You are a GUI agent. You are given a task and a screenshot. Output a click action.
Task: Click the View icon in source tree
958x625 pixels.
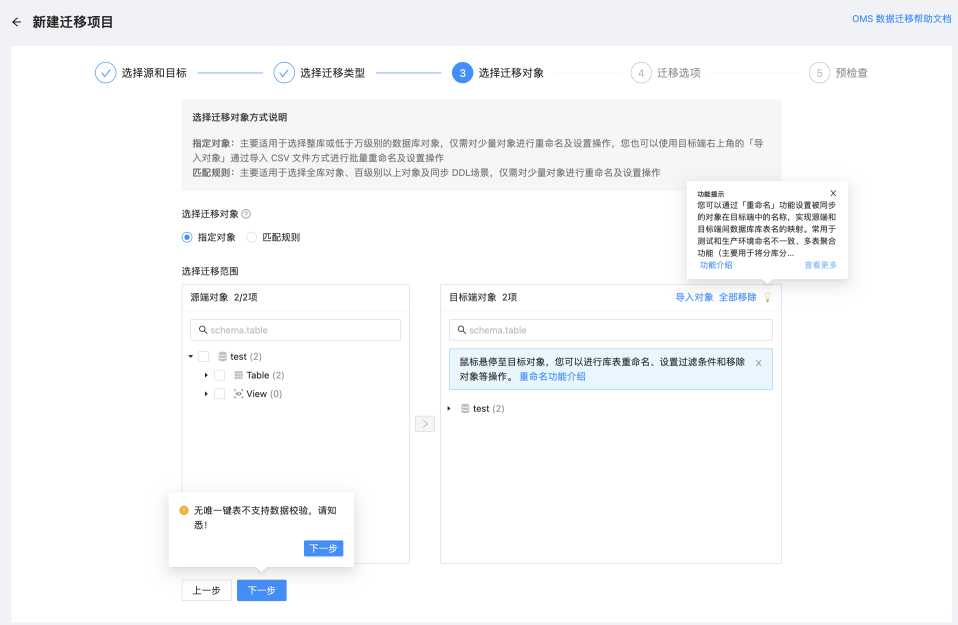click(239, 393)
